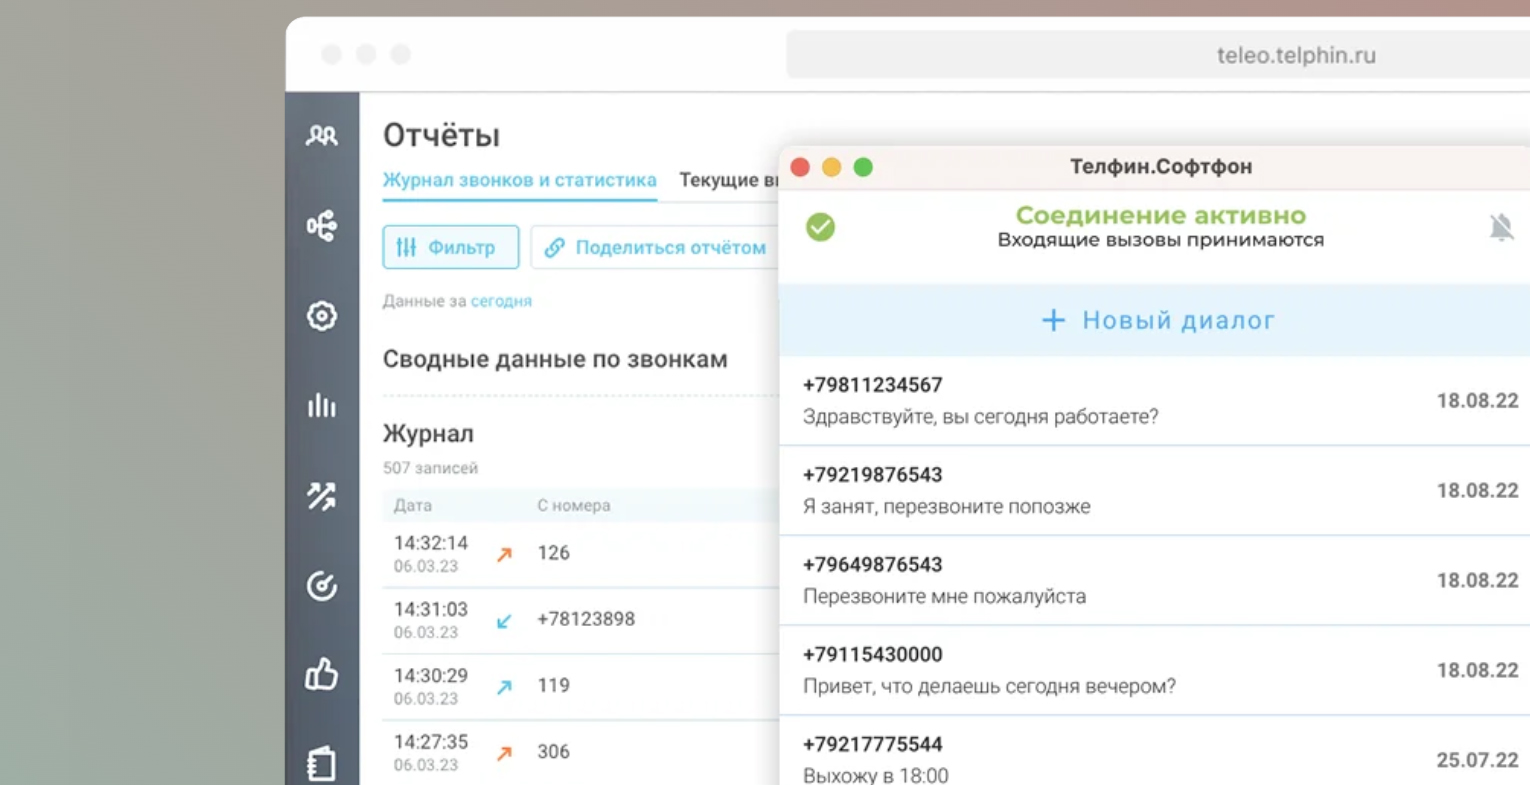Screen dimensions: 1530x785
Task: Select the 14:32:14 journal entry time
Action: (431, 543)
